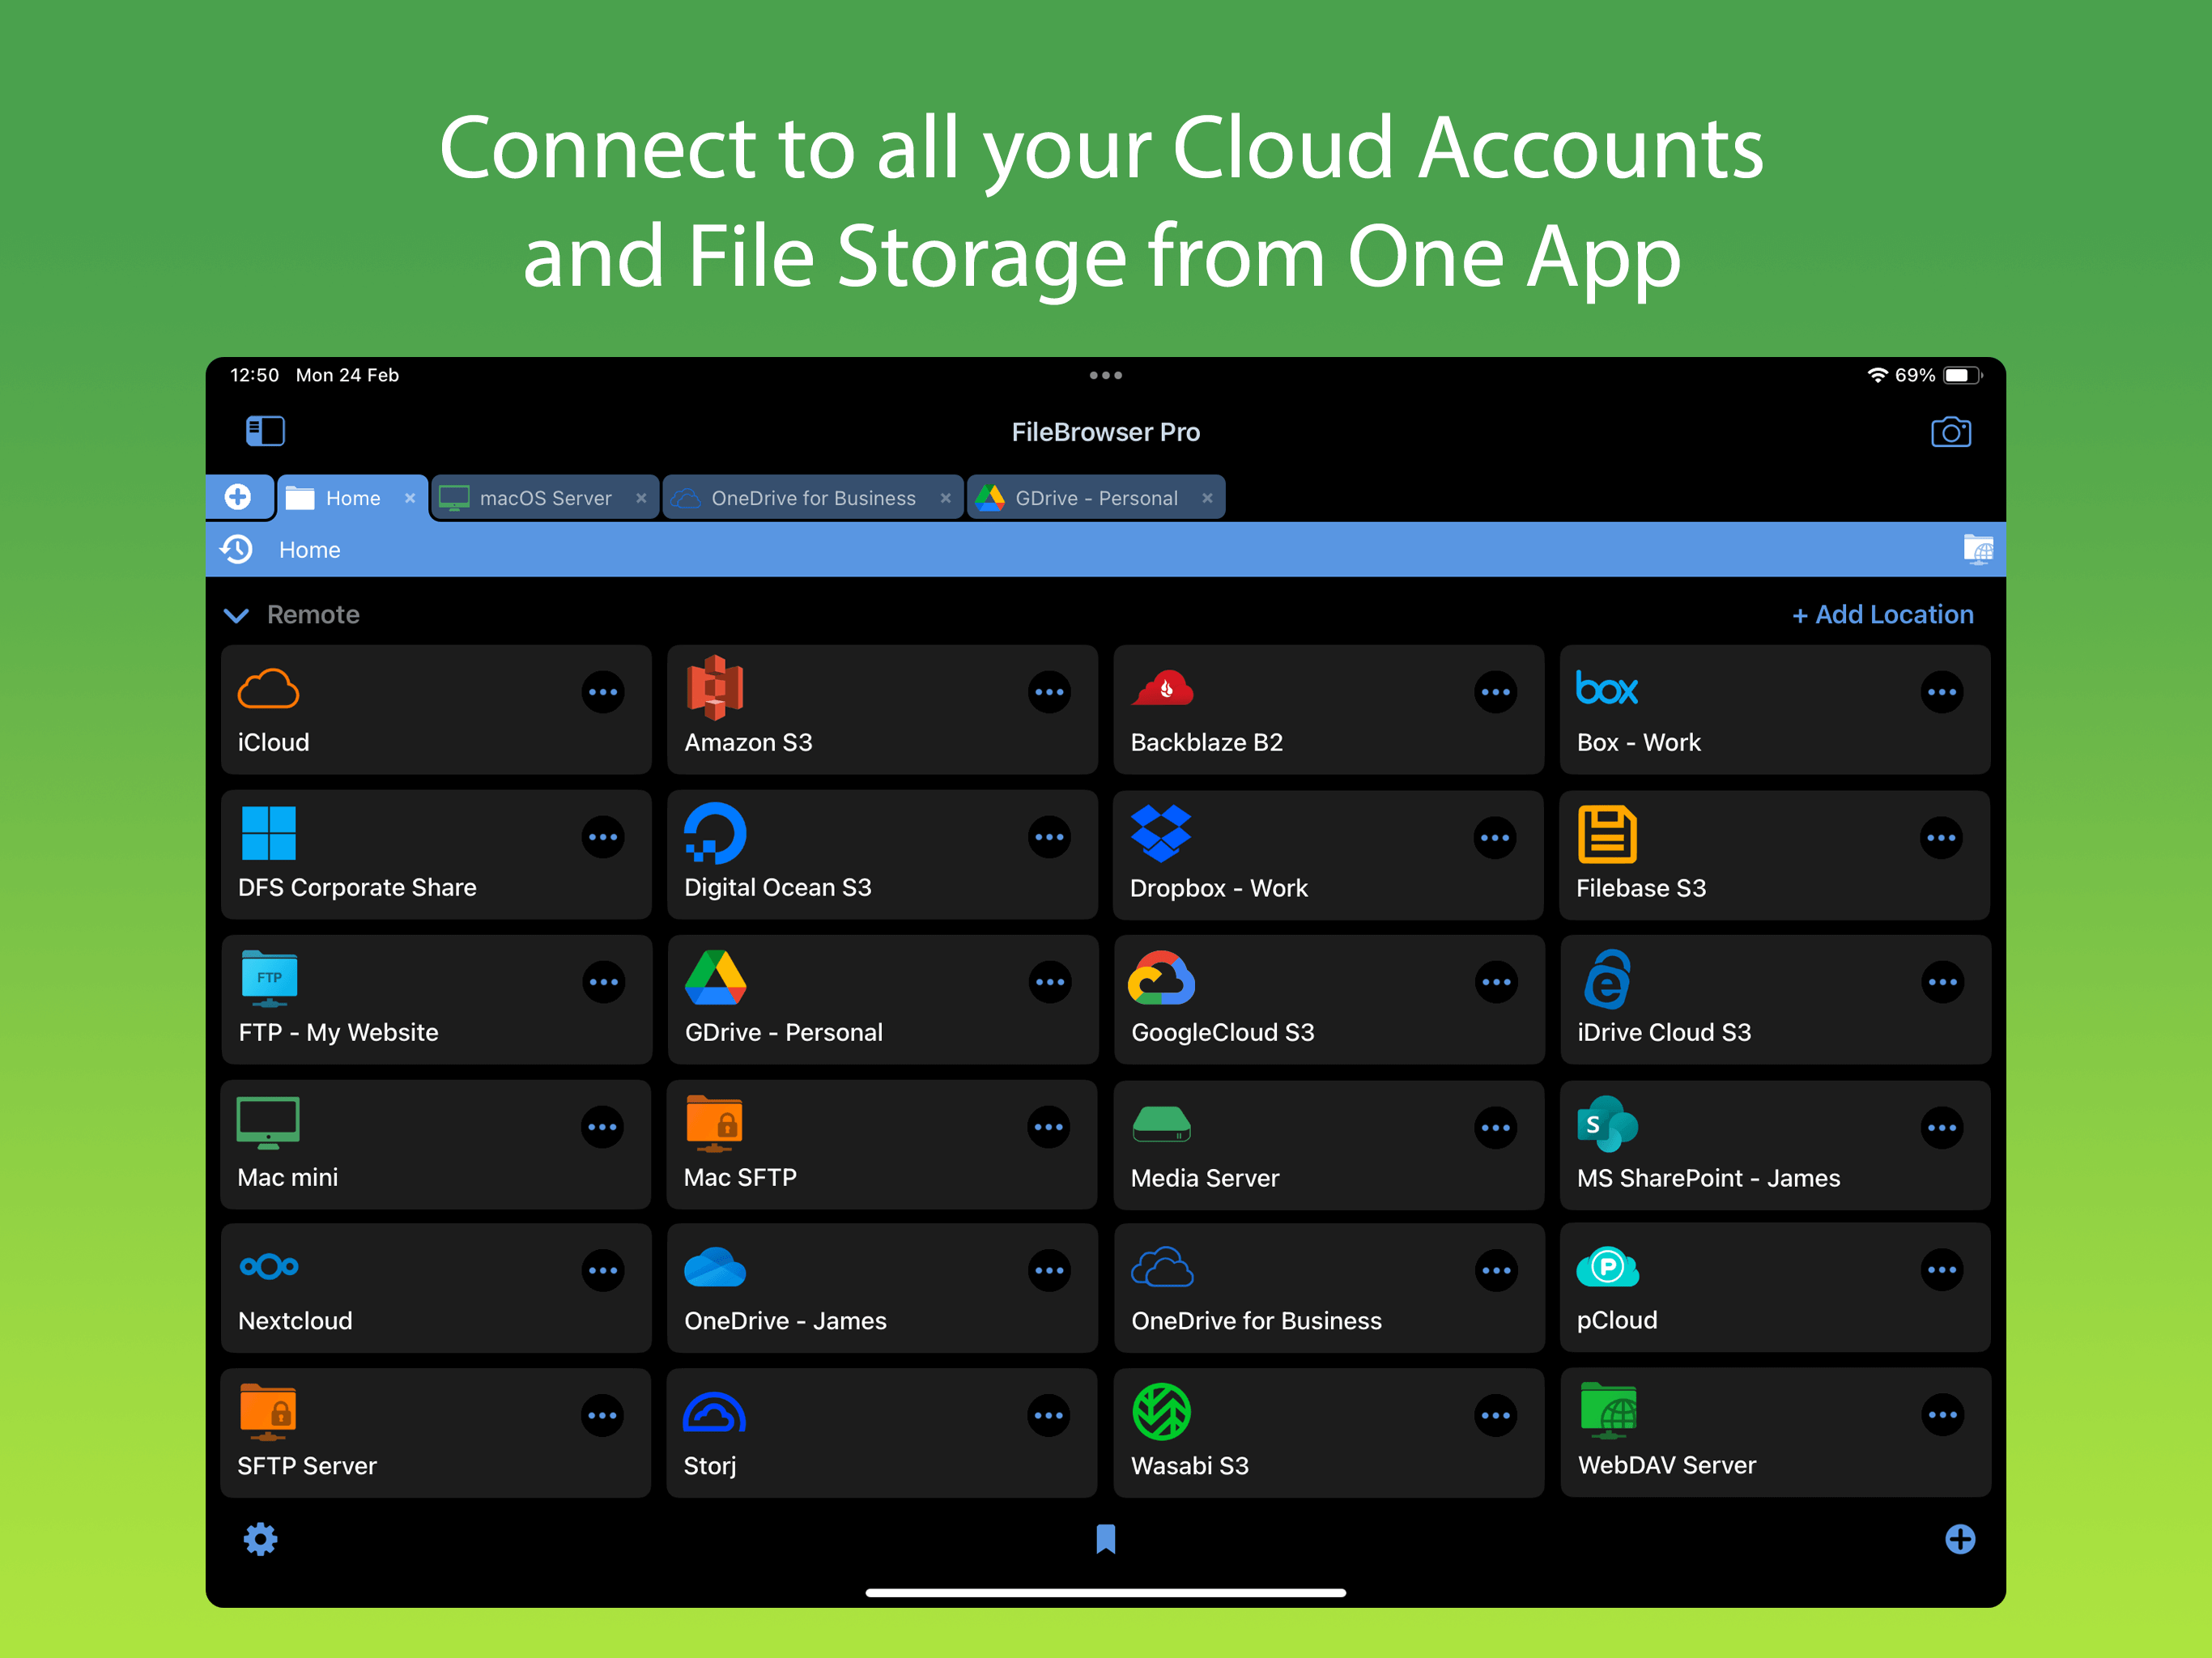Open the Box - Work logo
Screen dimensions: 2212x1658
click(1606, 688)
